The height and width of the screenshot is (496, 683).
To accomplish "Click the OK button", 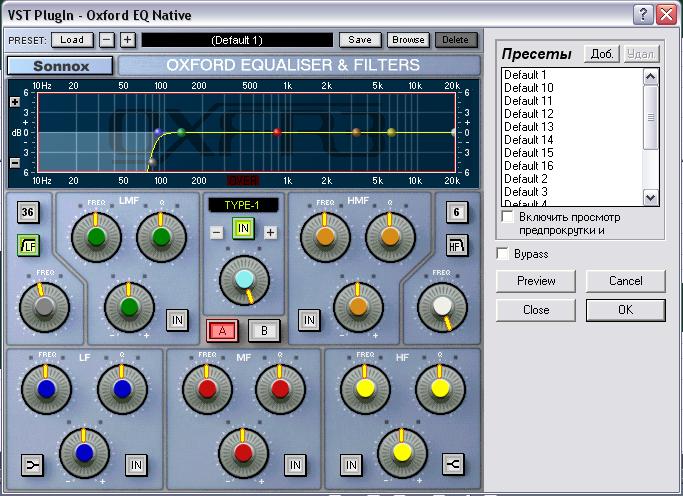I will click(626, 310).
